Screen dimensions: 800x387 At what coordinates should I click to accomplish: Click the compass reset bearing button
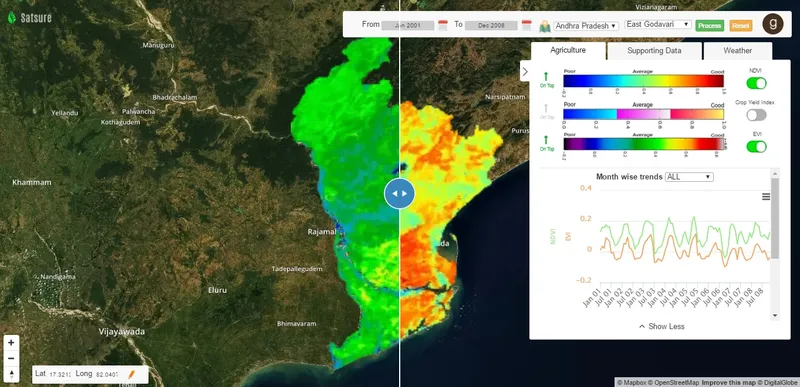[x=11, y=374]
